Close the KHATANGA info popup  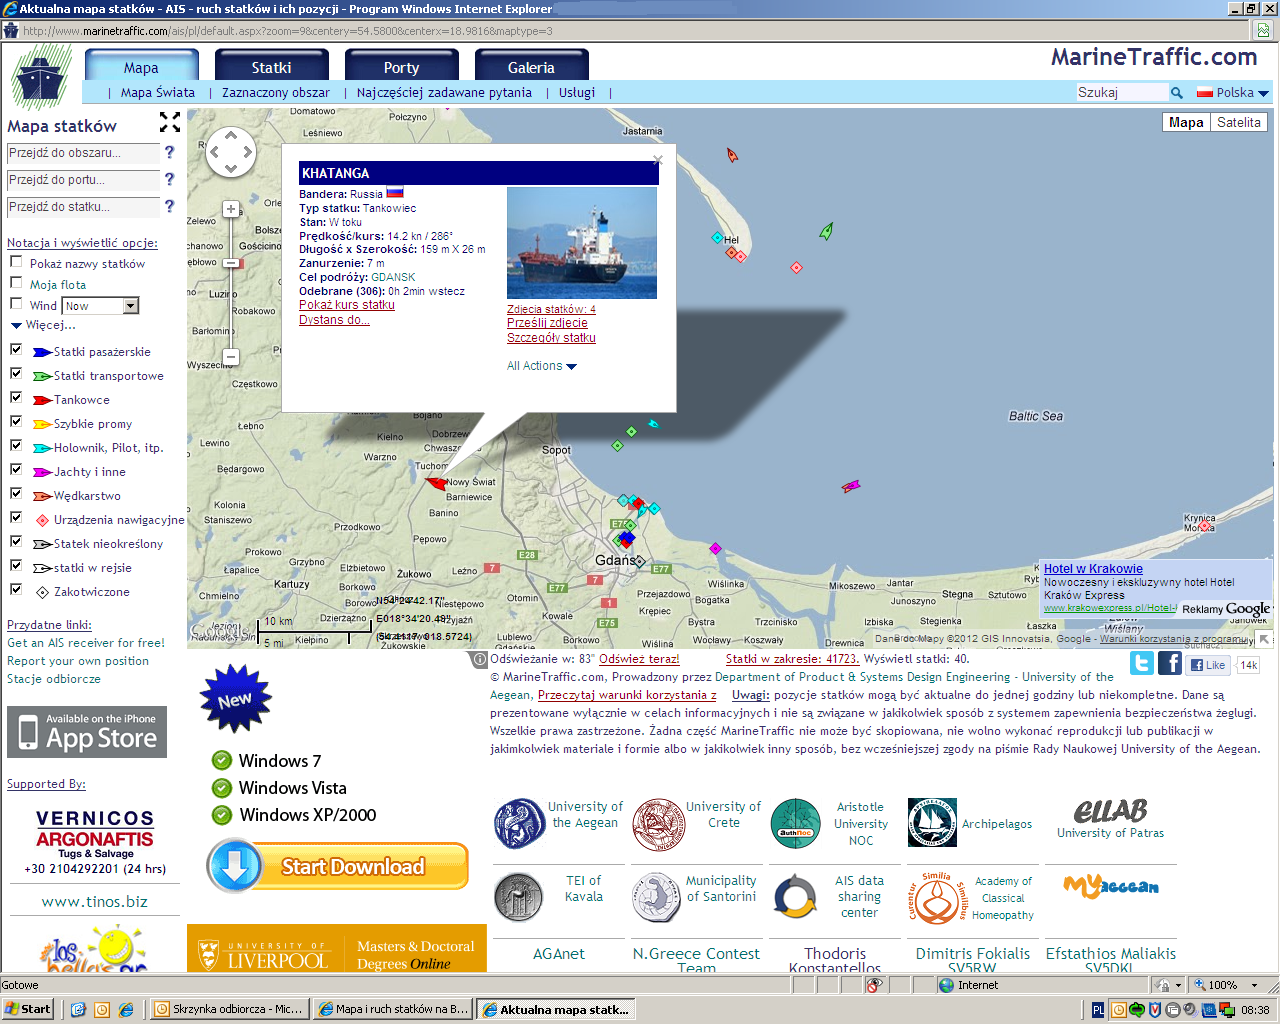click(x=657, y=159)
